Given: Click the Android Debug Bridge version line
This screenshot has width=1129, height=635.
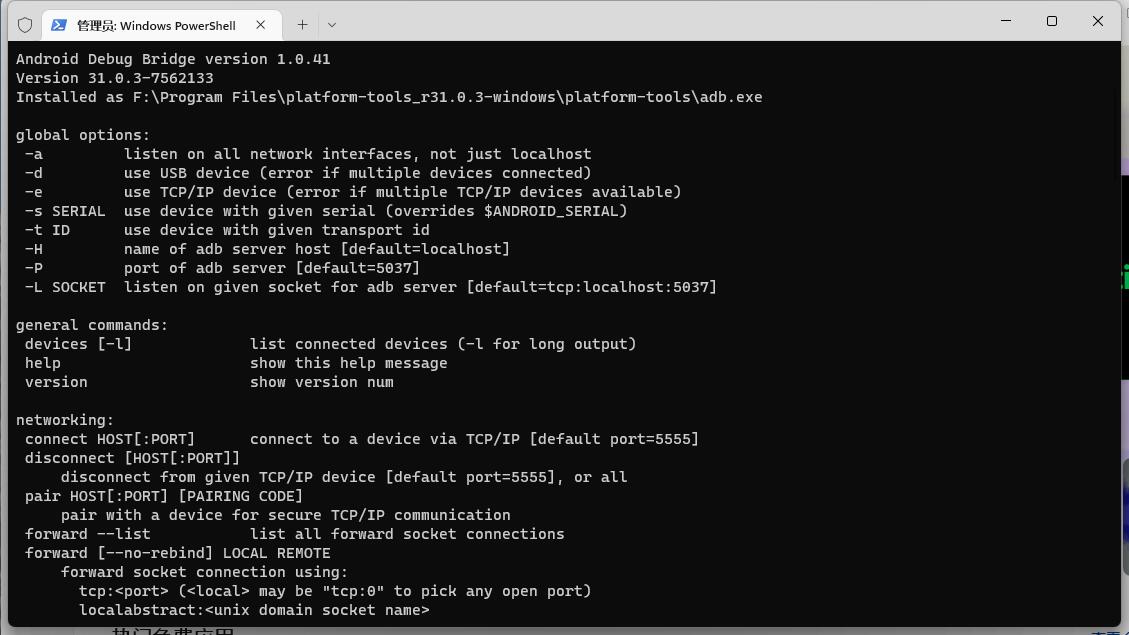Looking at the screenshot, I should (x=173, y=59).
